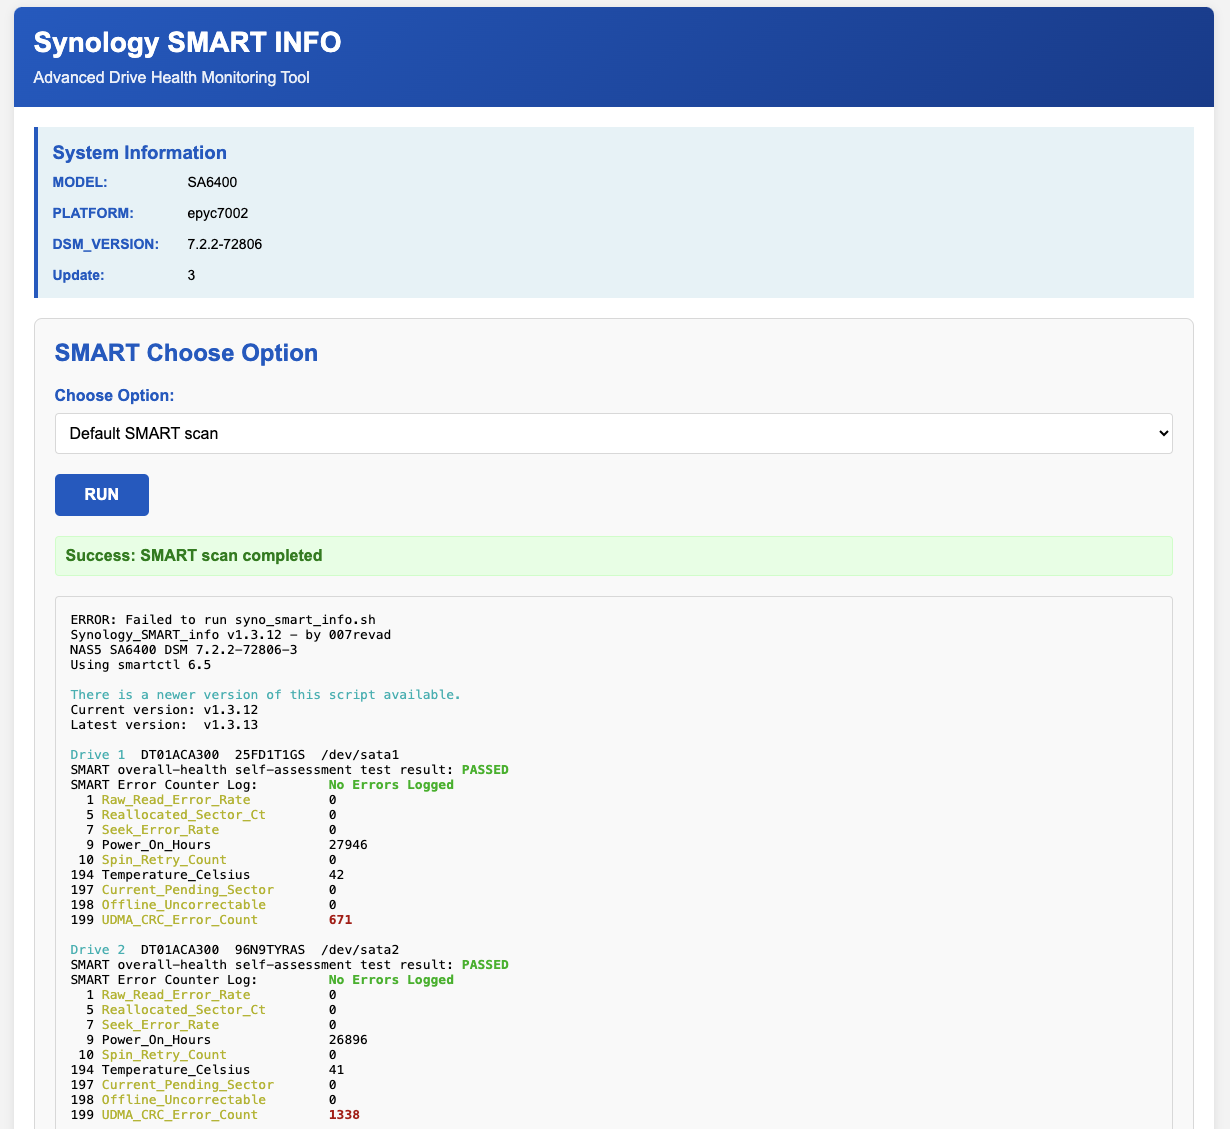Click the "Drive 2" label
1230x1129 pixels.
(98, 950)
